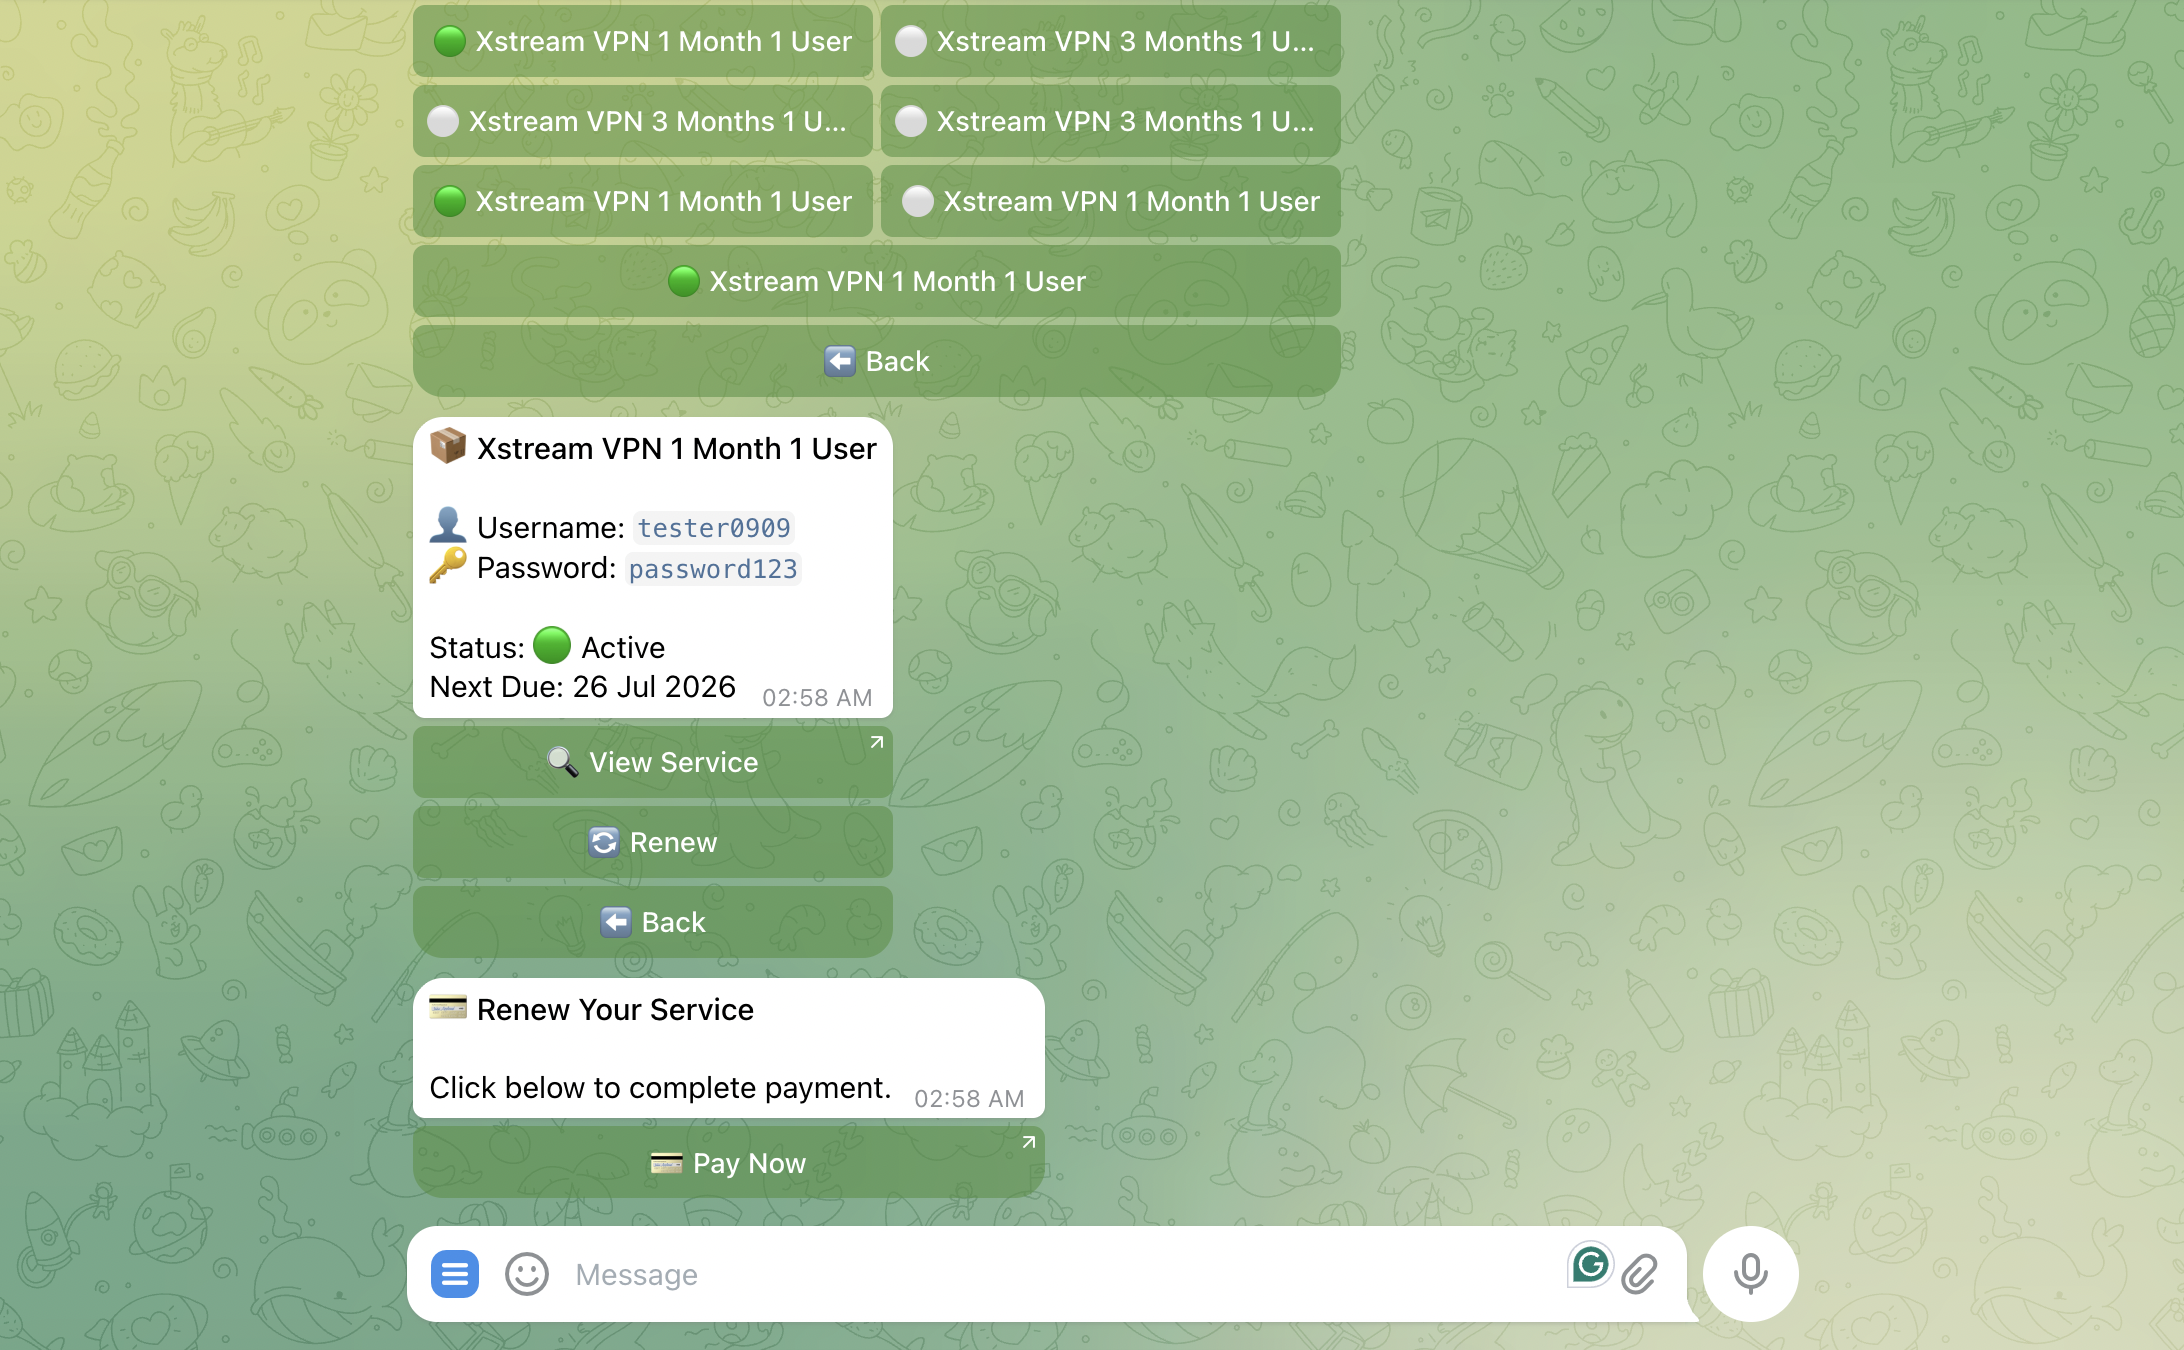
Task: Select second-row right Xstream VPN 3 Months service
Action: [1111, 121]
